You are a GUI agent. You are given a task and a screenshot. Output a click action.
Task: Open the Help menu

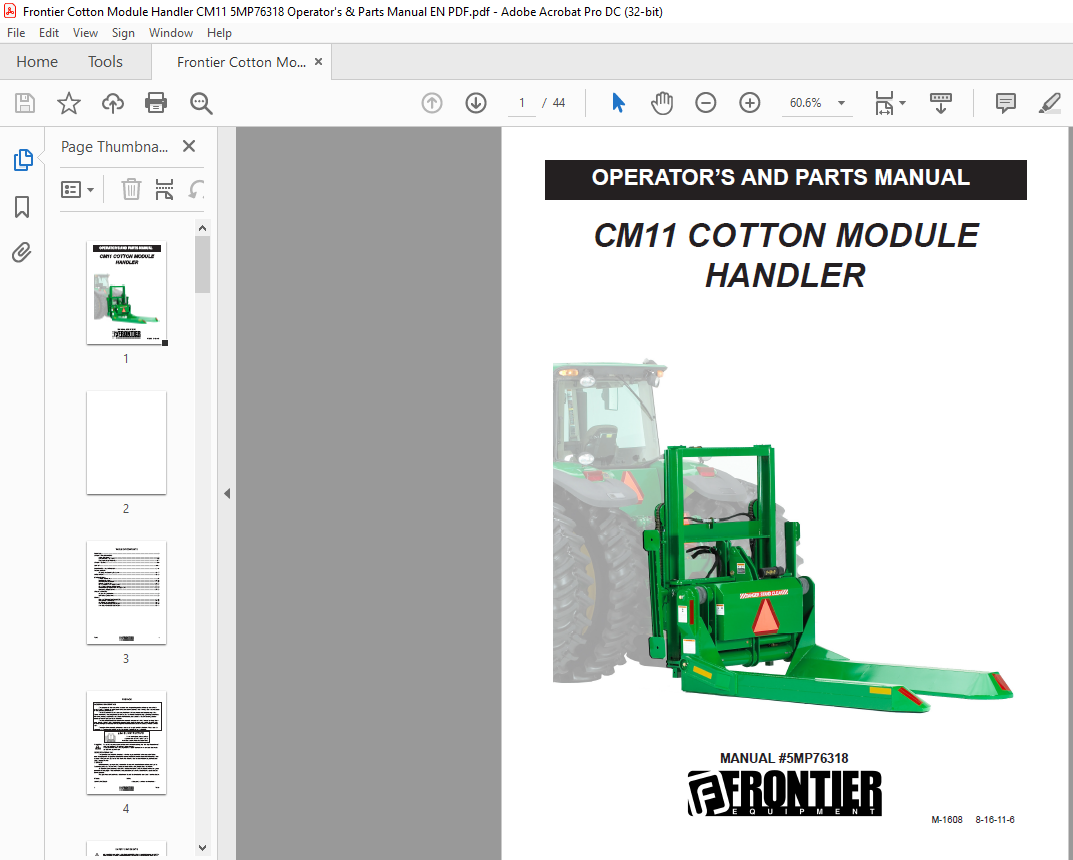coord(219,33)
